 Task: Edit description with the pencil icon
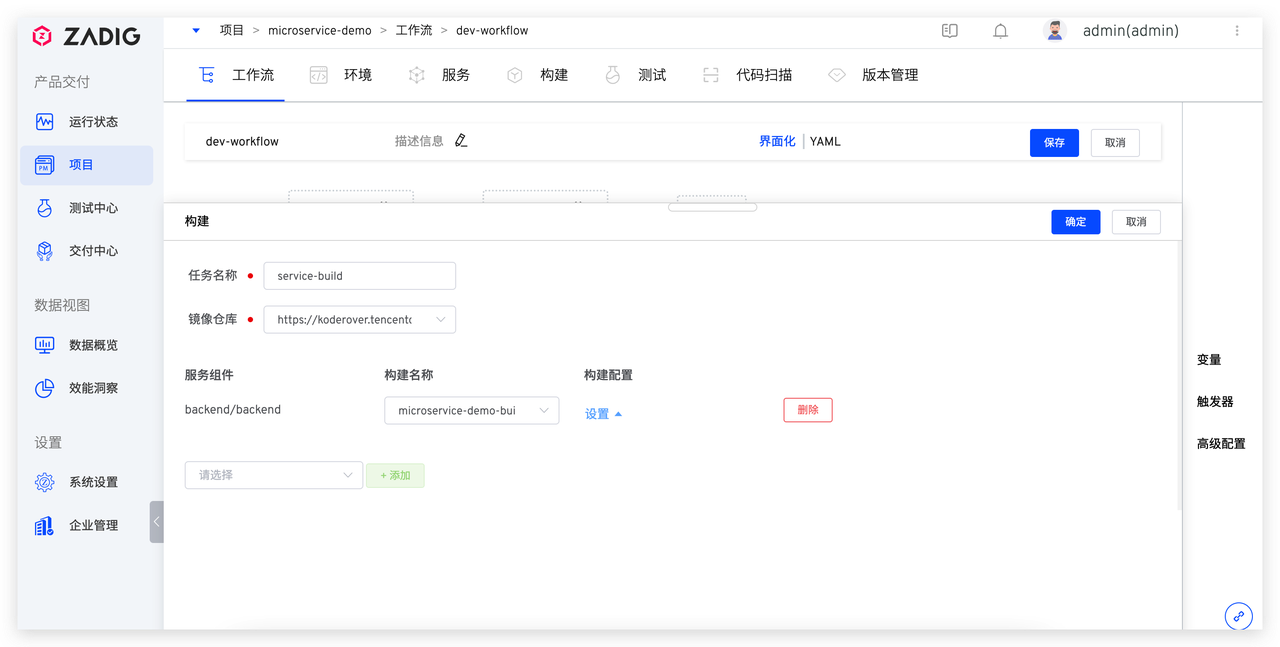click(461, 141)
